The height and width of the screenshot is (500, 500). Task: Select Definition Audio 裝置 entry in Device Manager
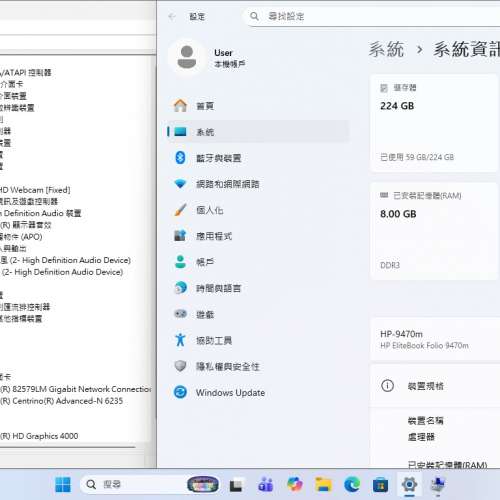click(x=41, y=213)
